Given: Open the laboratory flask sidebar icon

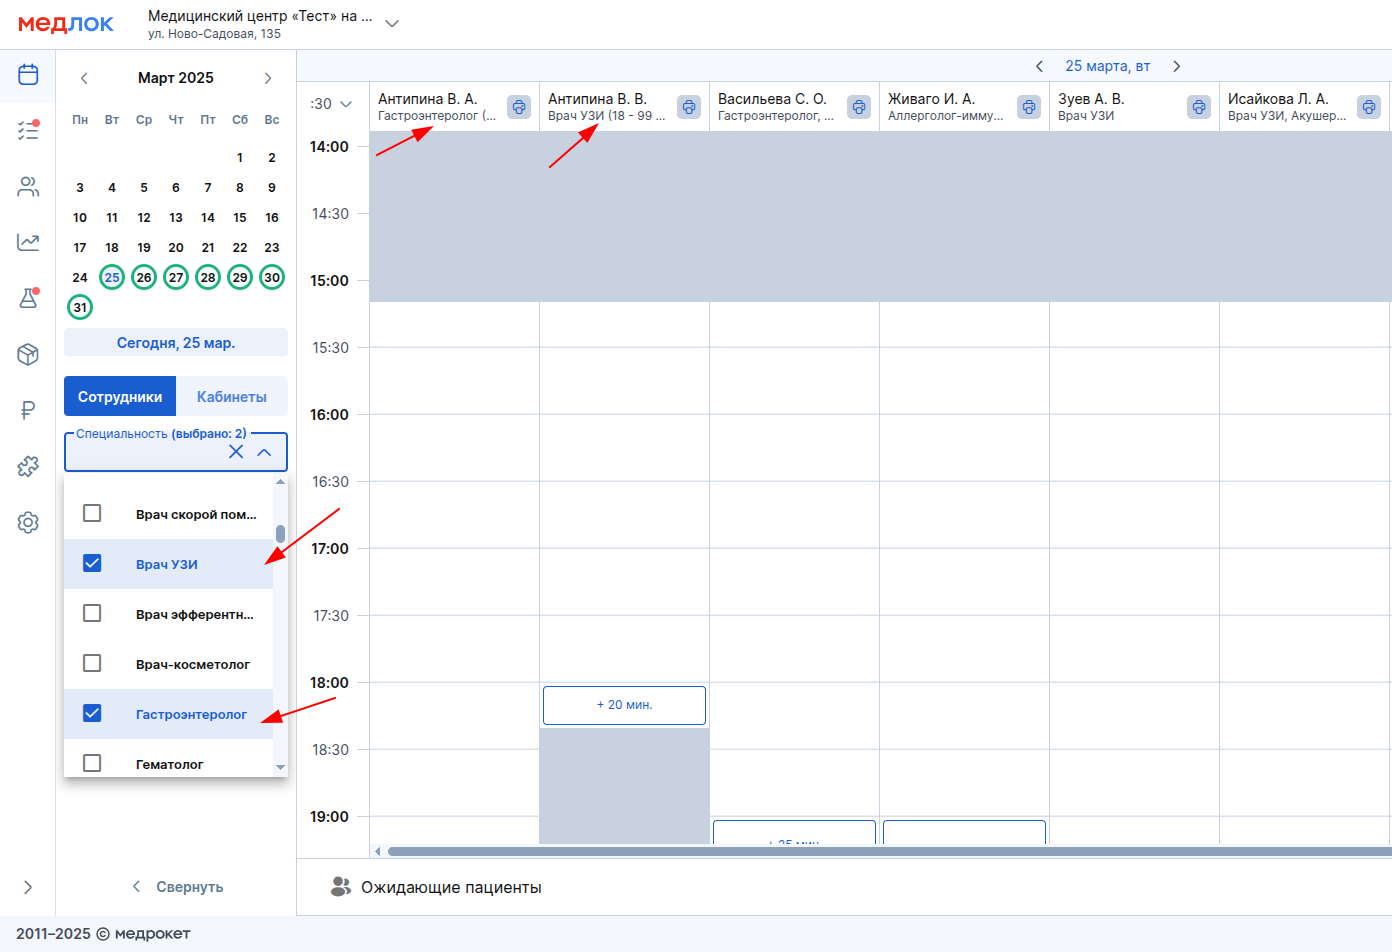Looking at the screenshot, I should tap(28, 298).
